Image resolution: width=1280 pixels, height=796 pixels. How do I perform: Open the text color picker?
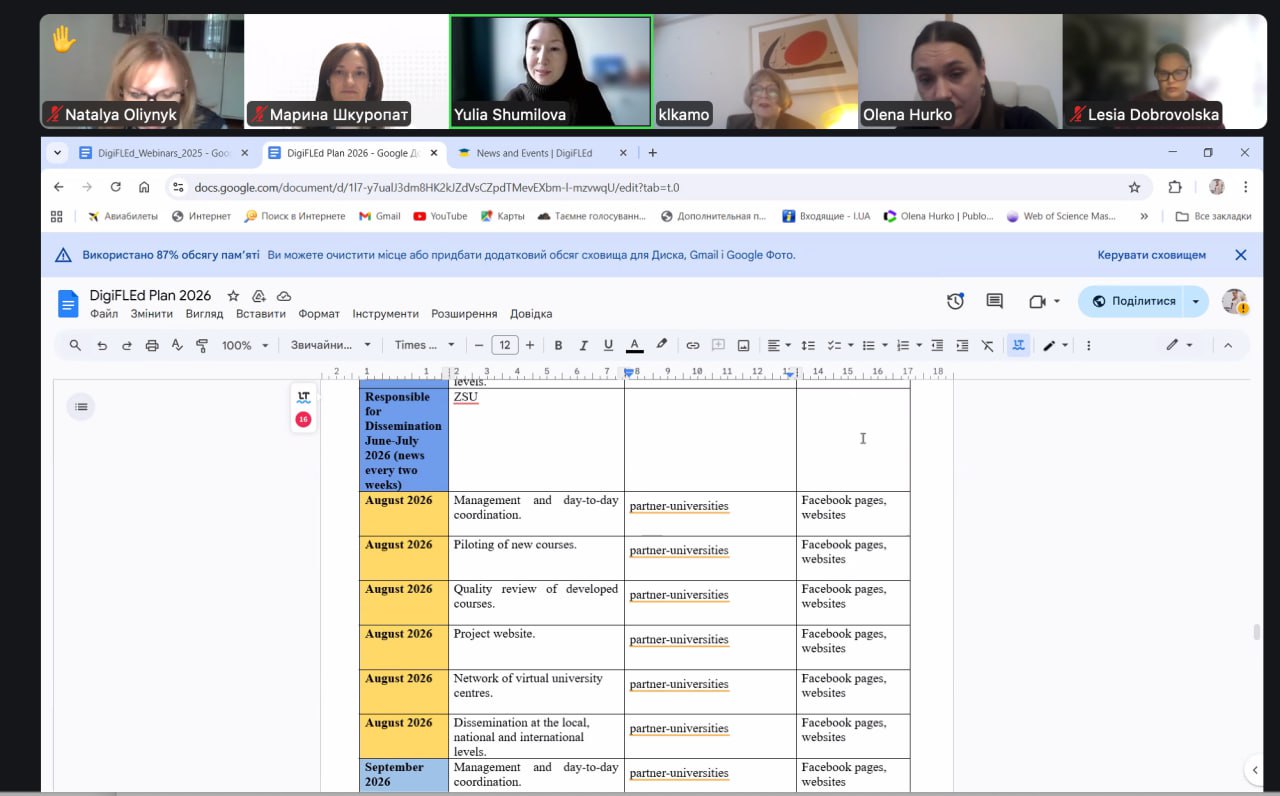634,345
